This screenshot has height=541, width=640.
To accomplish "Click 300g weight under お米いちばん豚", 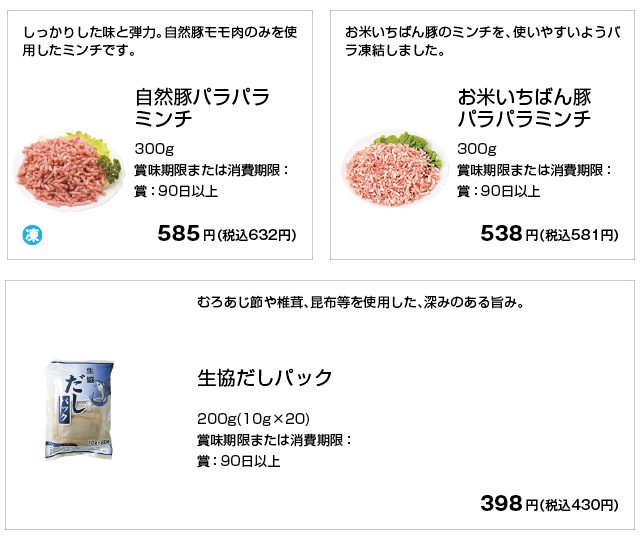I will click(x=475, y=149).
